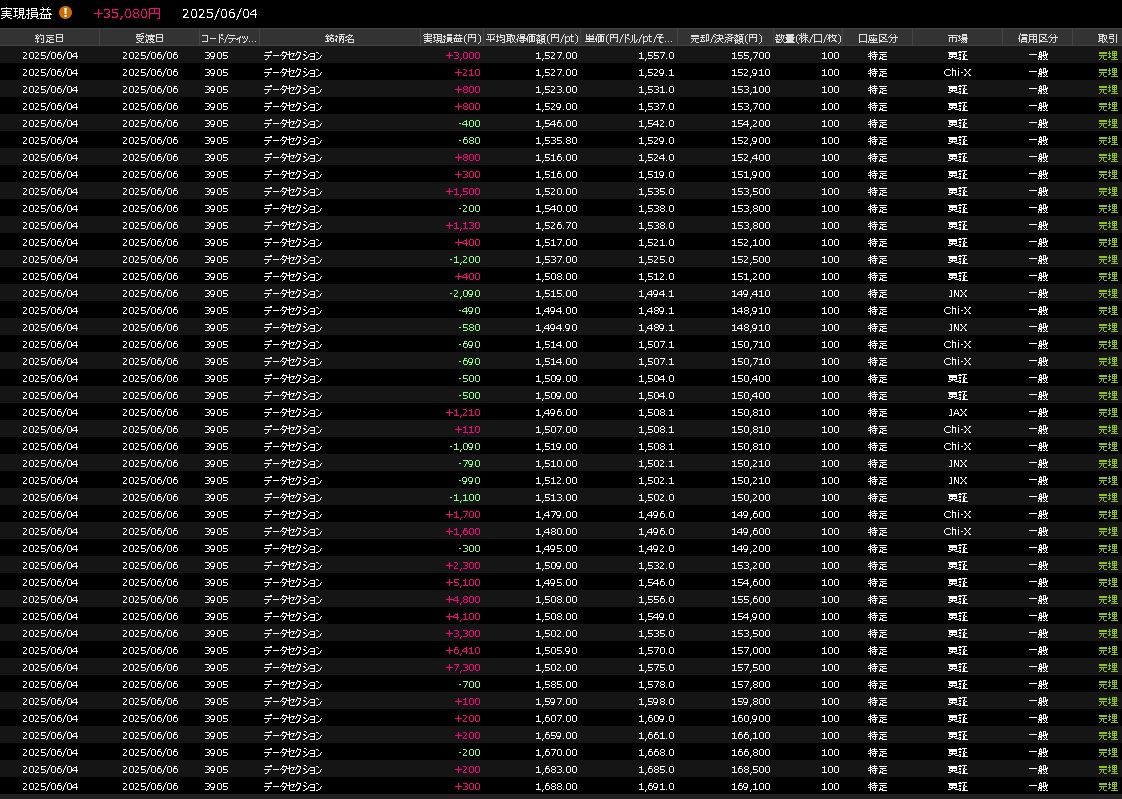Viewport: 1122px width, 799px height.
Task: Click the -990 realized loss cell
Action: (x=469, y=481)
